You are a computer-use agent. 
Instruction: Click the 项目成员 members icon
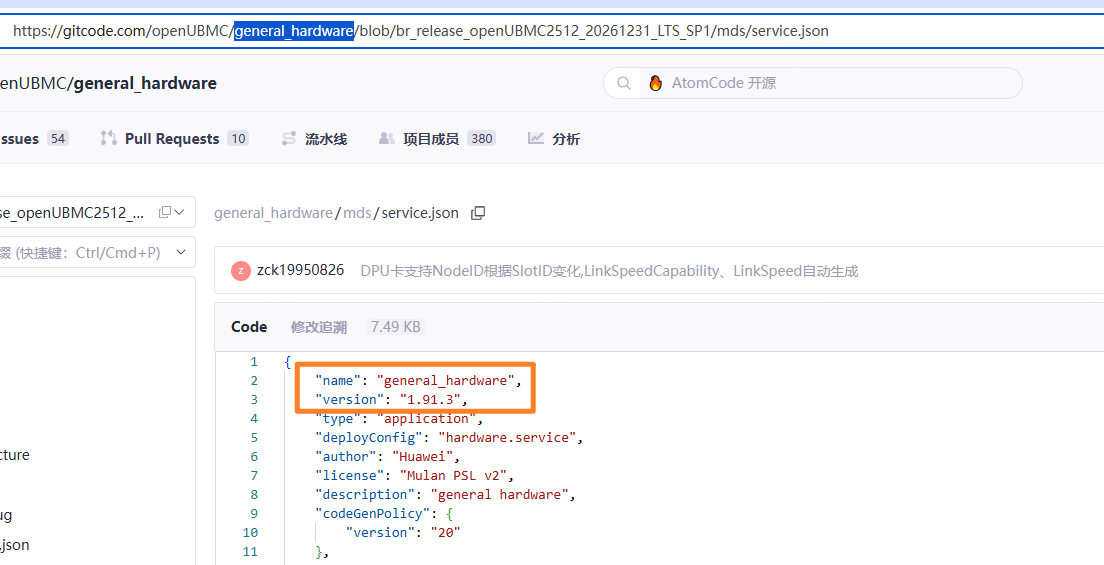387,139
